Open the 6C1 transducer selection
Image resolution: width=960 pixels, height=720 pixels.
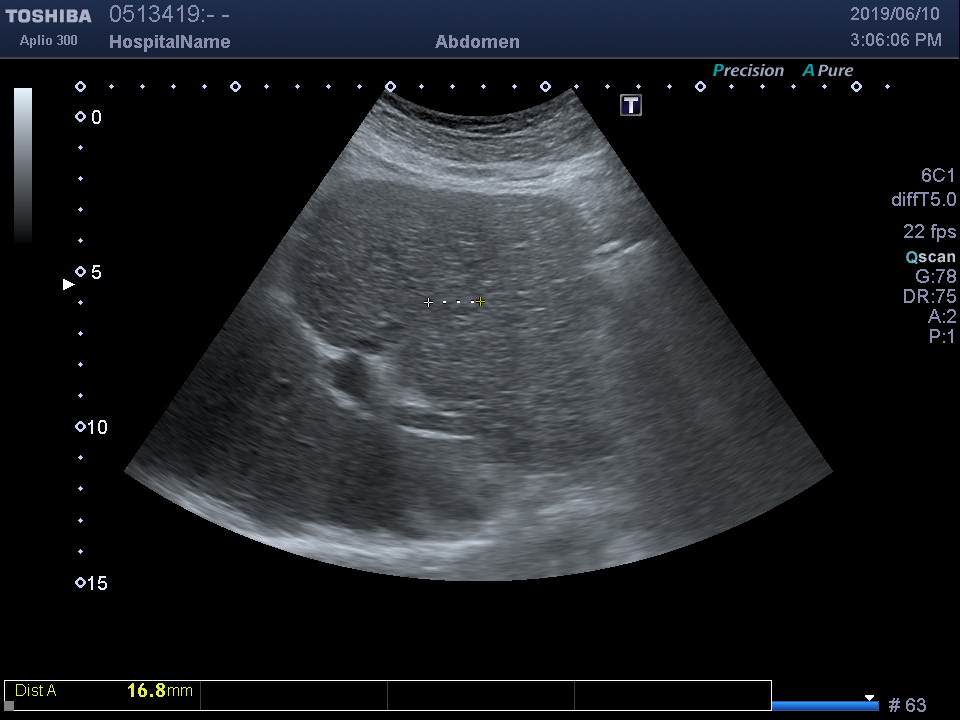pos(938,176)
